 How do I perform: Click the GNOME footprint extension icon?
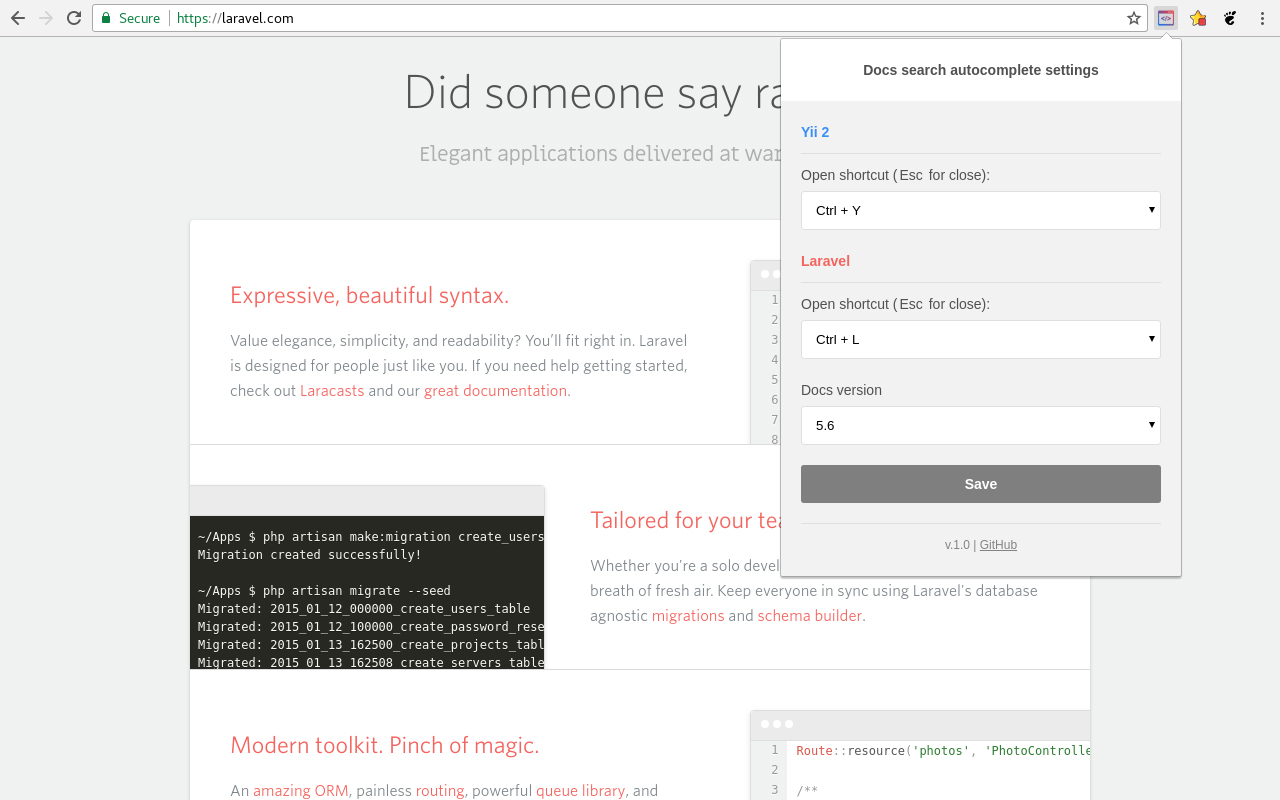1228,17
